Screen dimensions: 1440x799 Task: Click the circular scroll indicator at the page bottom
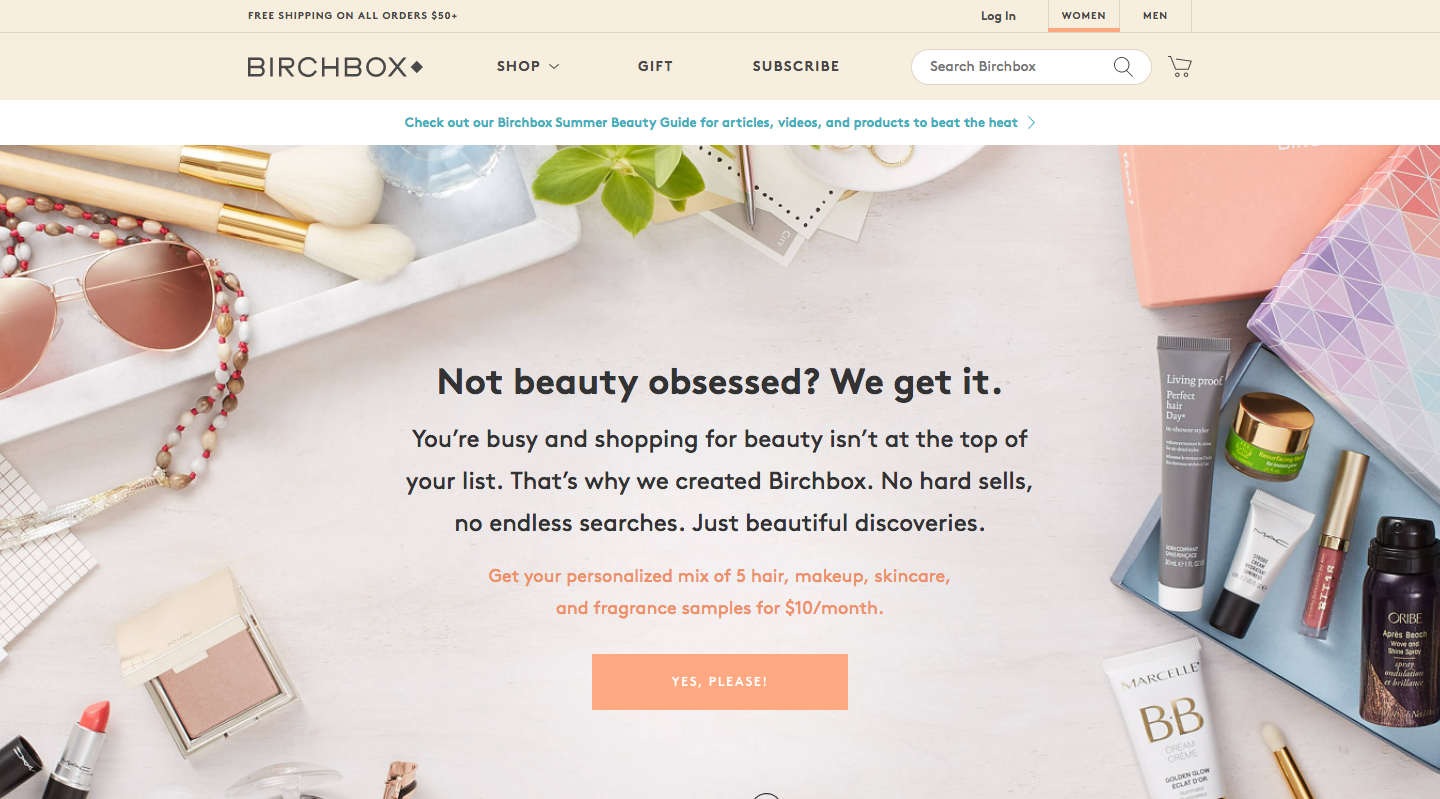766,796
